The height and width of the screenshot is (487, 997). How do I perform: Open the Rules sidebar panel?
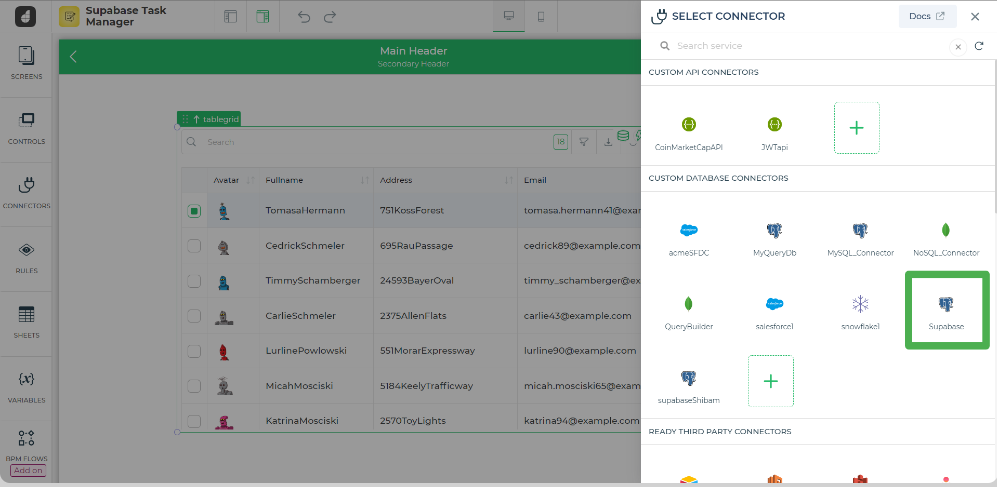pos(27,256)
